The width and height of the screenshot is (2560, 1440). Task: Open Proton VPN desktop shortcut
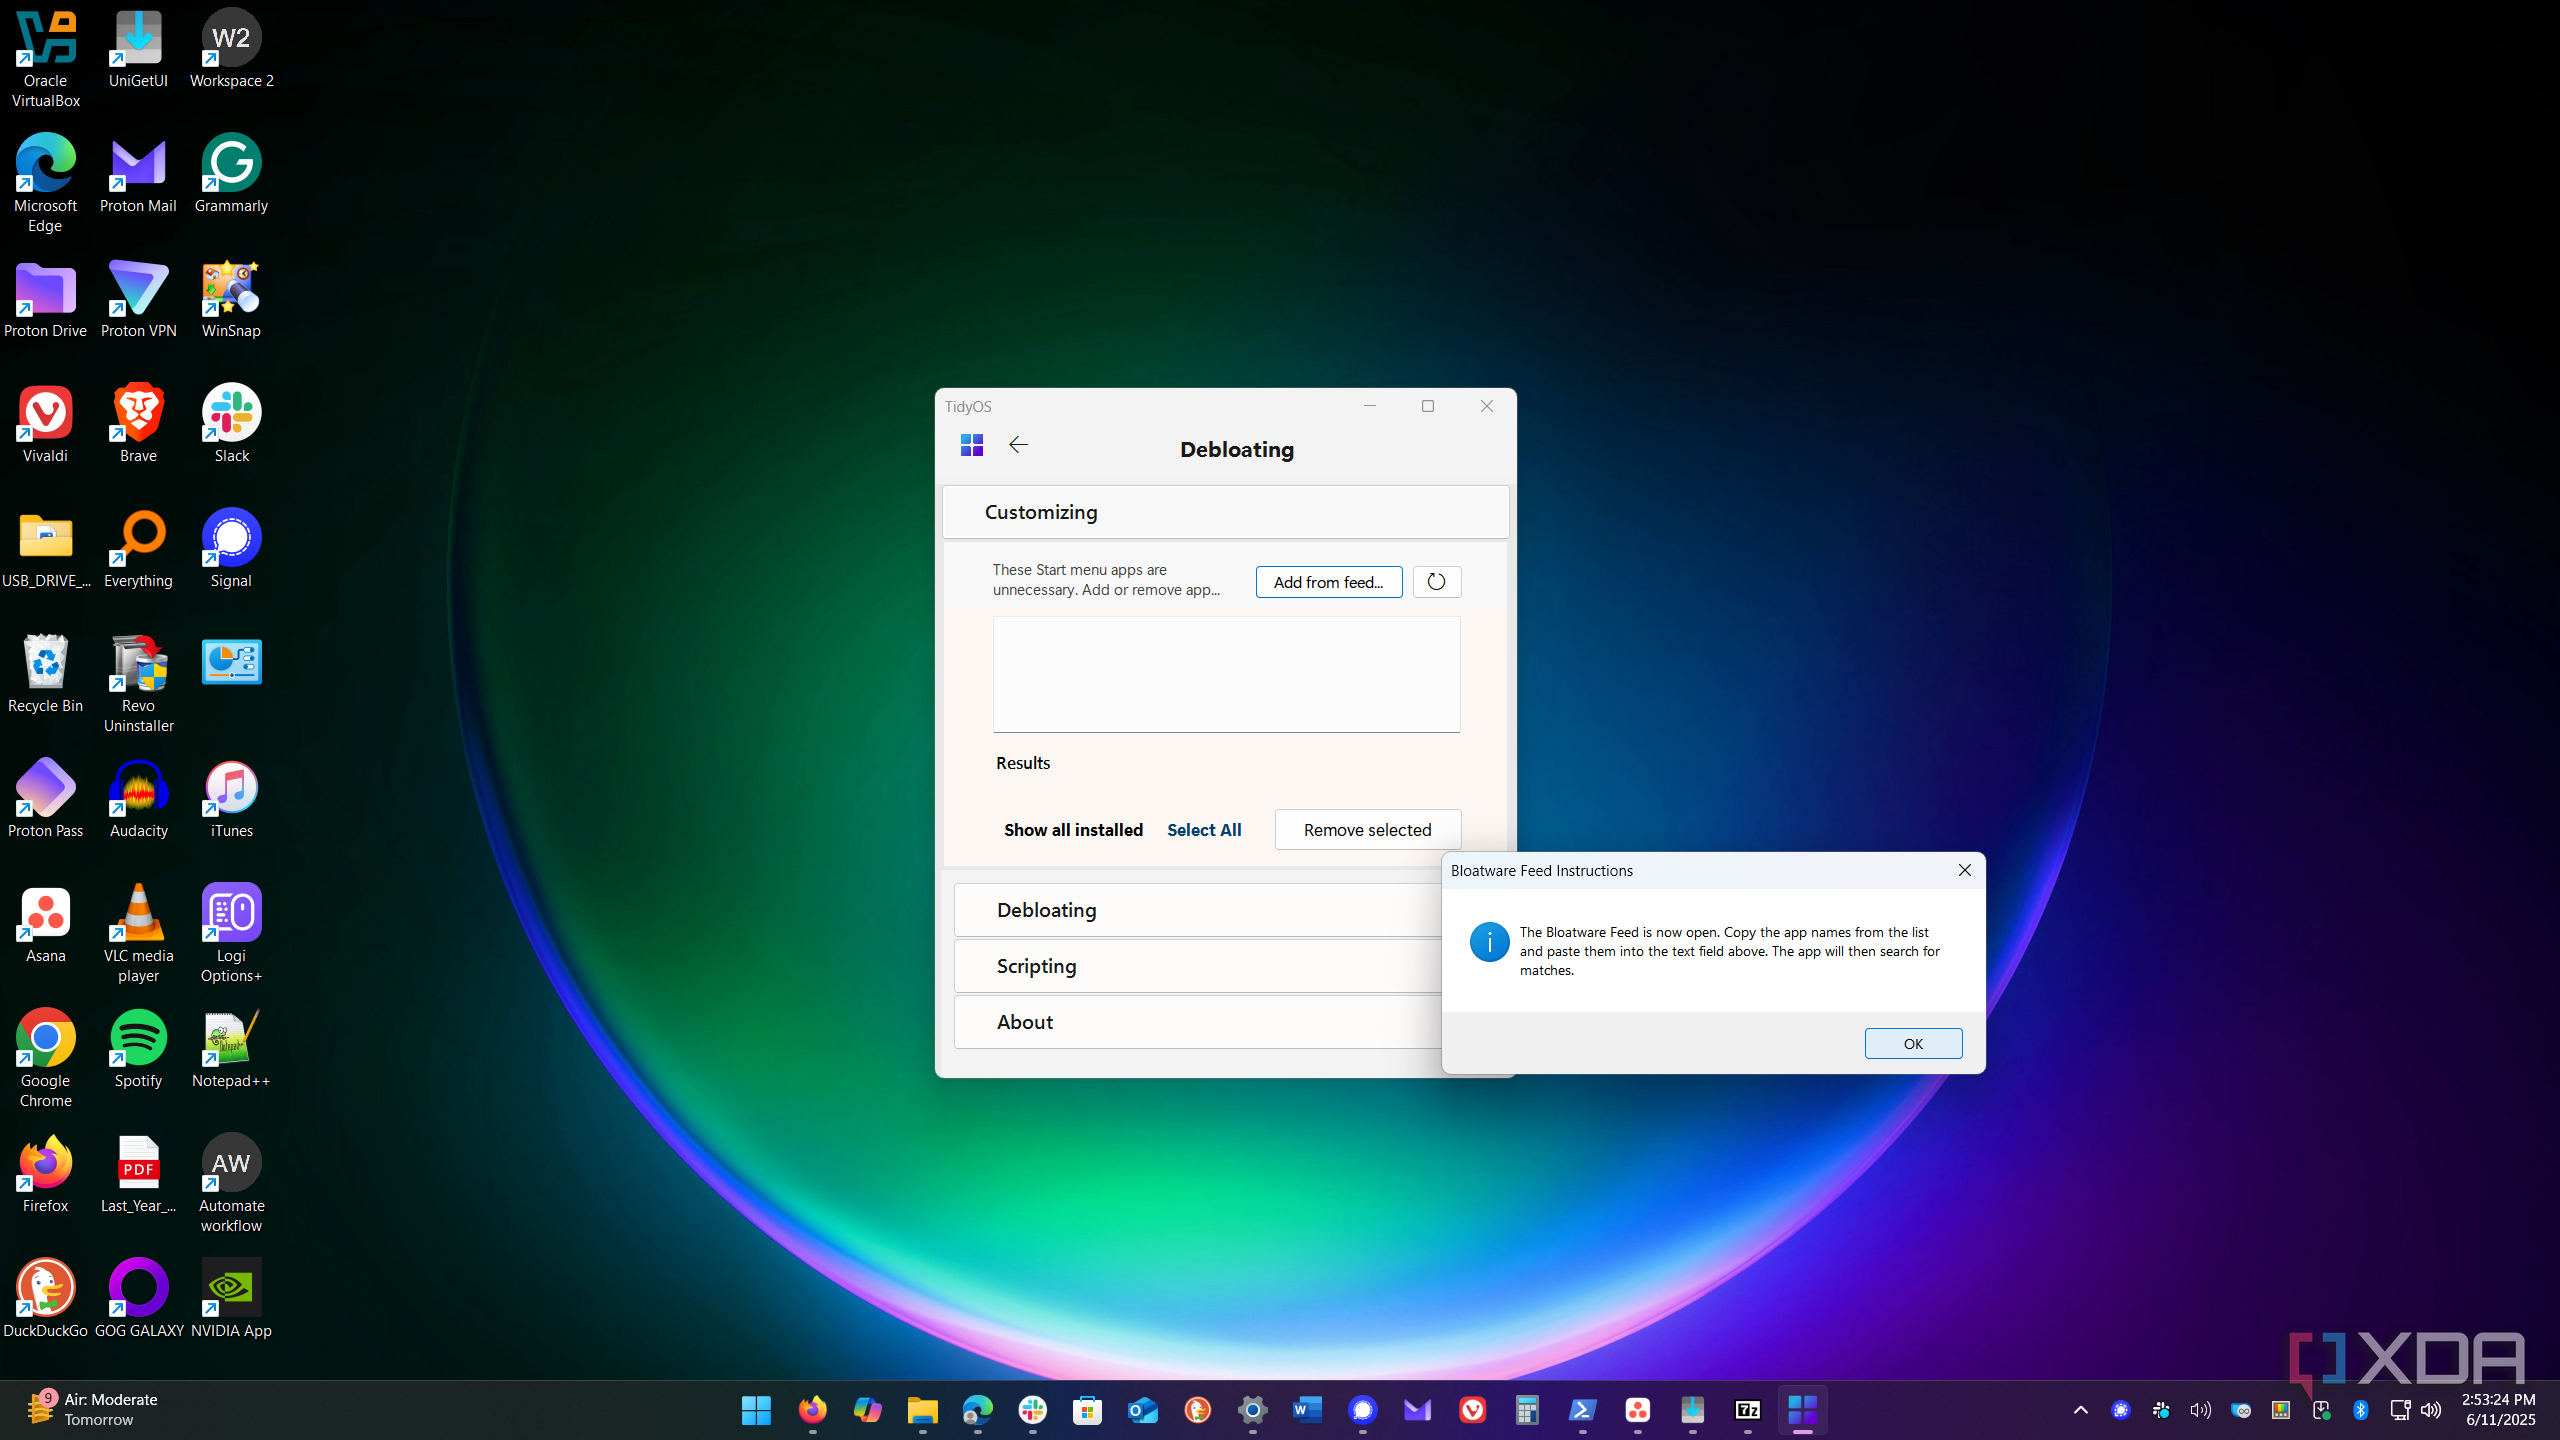click(138, 299)
